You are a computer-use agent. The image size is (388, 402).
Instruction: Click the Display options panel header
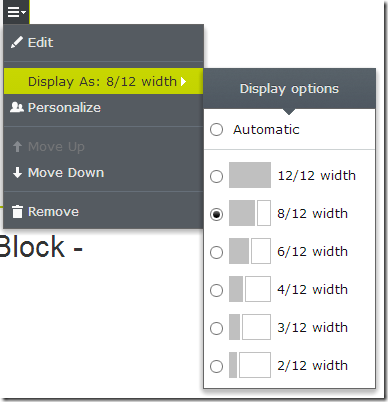click(289, 89)
